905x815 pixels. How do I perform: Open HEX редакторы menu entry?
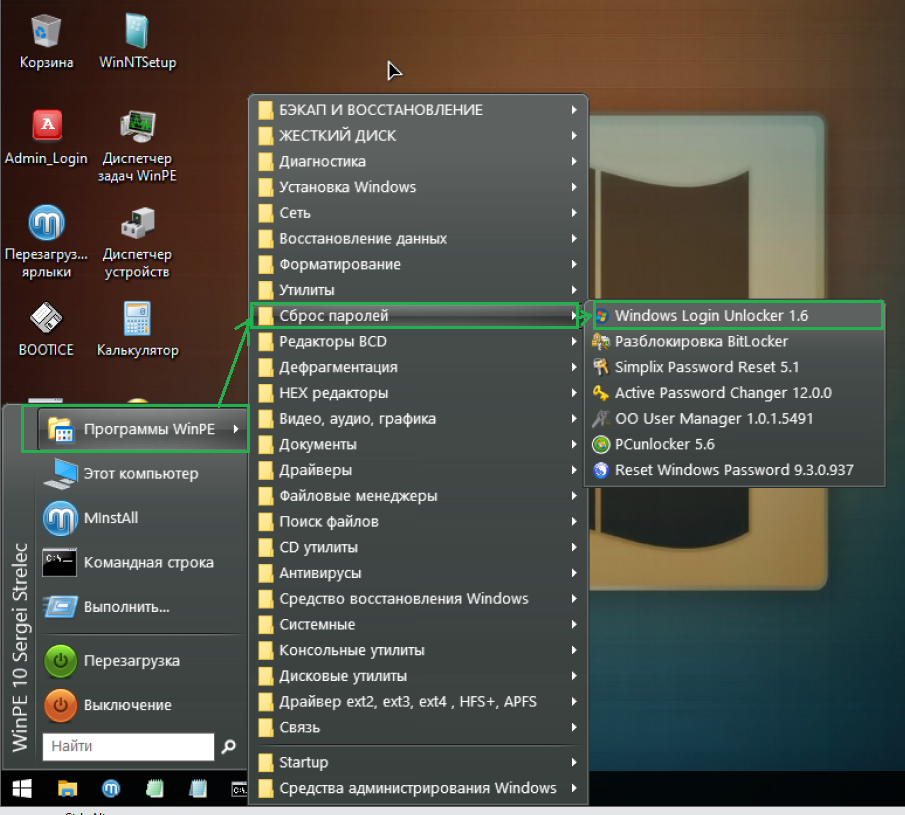pyautogui.click(x=418, y=392)
